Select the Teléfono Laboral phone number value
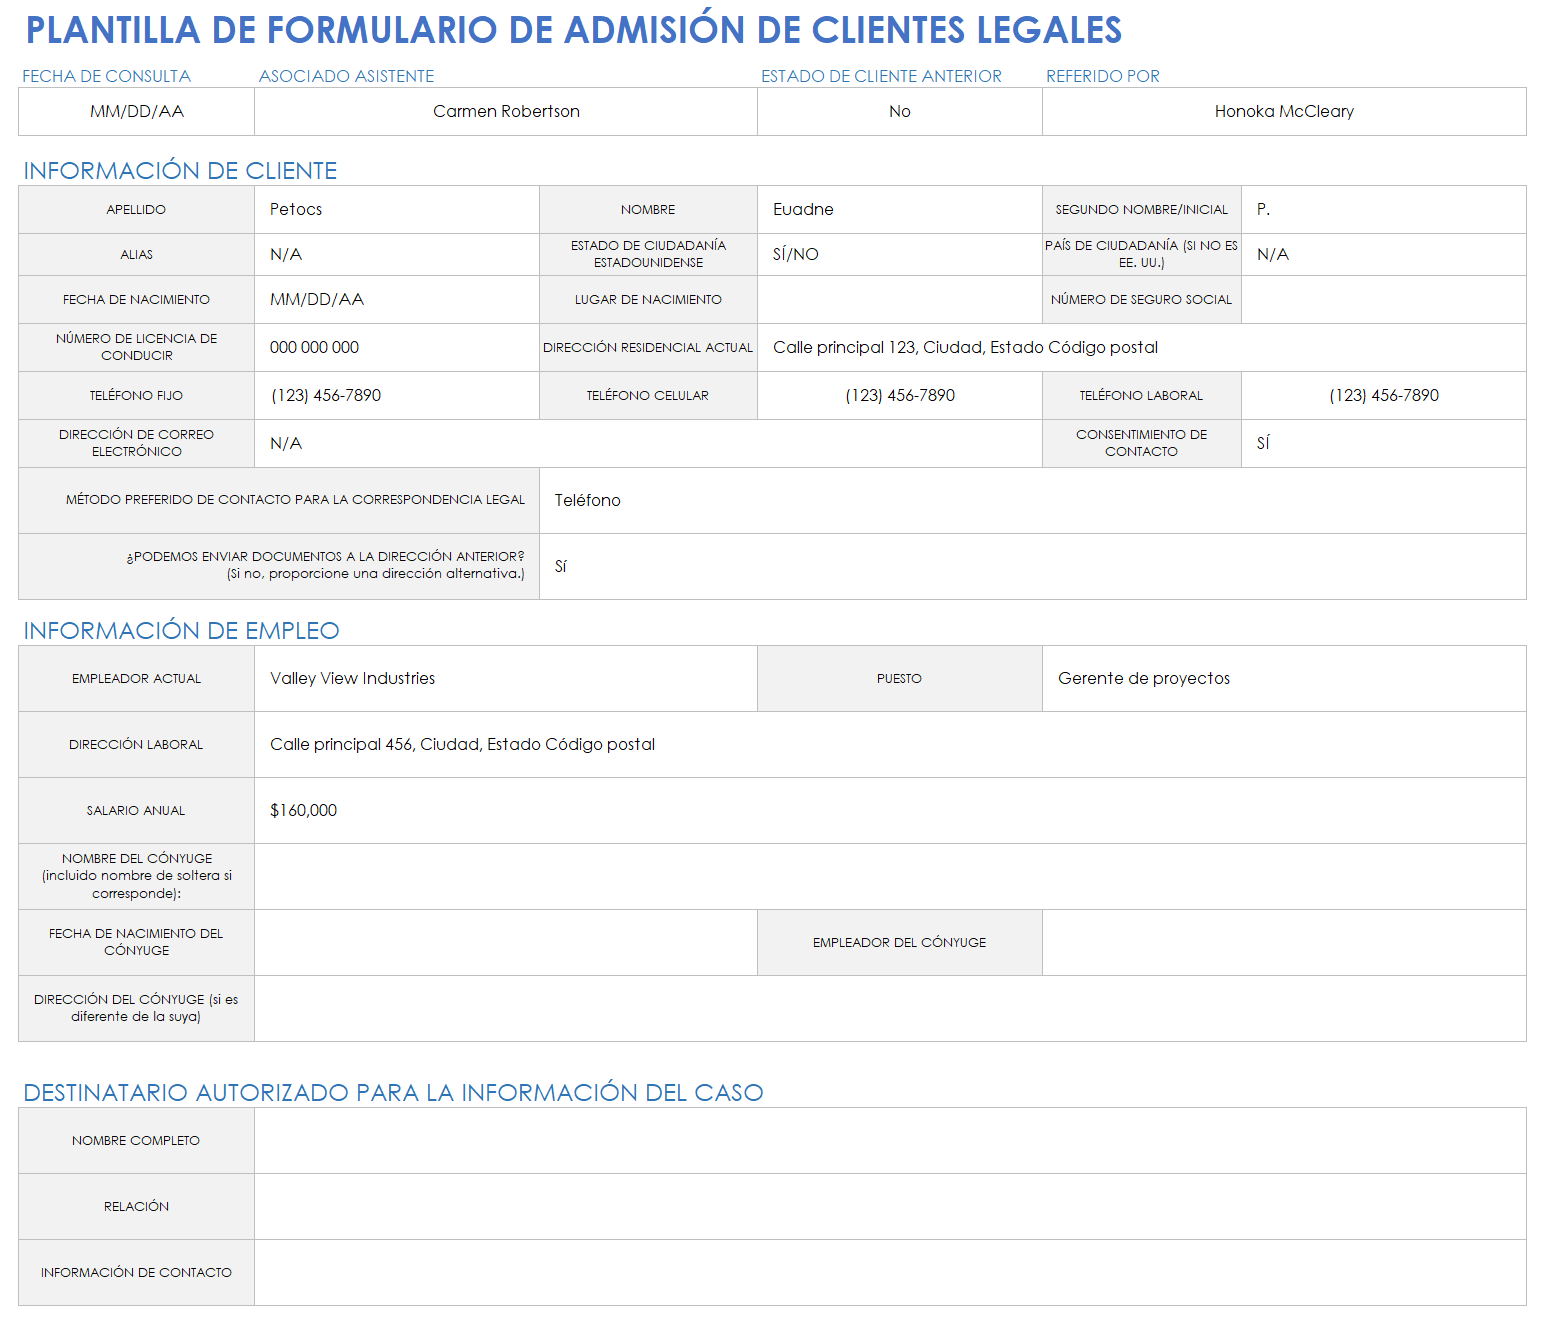The width and height of the screenshot is (1545, 1322). [x=1383, y=395]
